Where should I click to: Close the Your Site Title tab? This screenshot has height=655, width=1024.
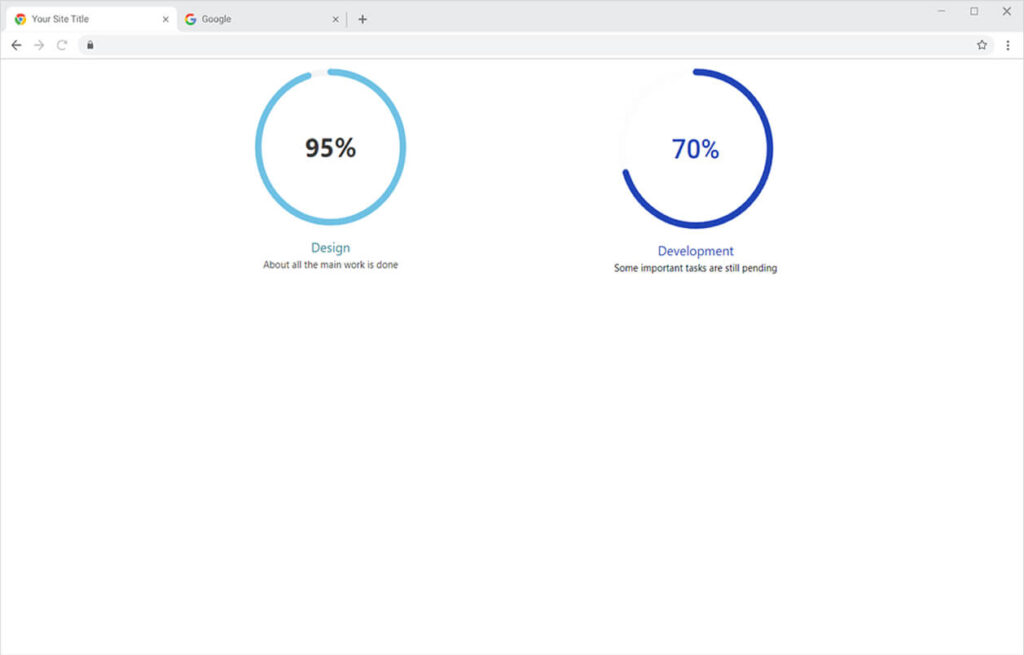[166, 19]
